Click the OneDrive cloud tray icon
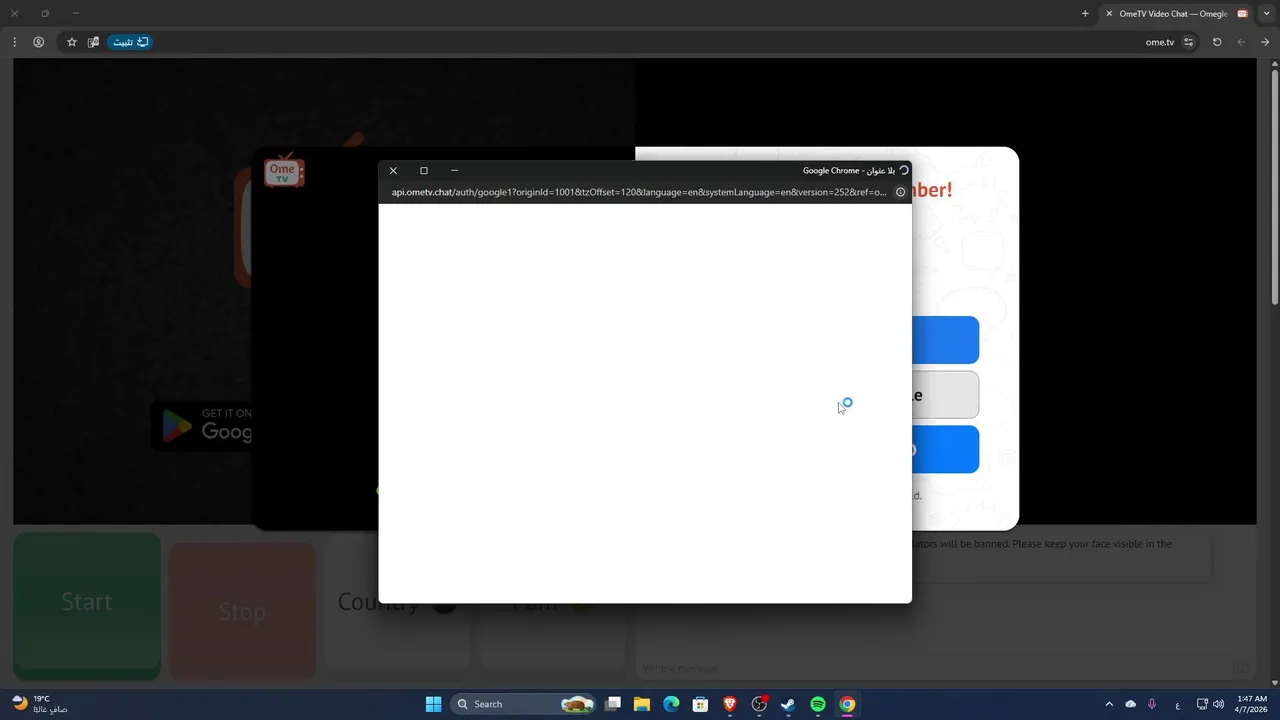Viewport: 1280px width, 720px height. 1131,704
